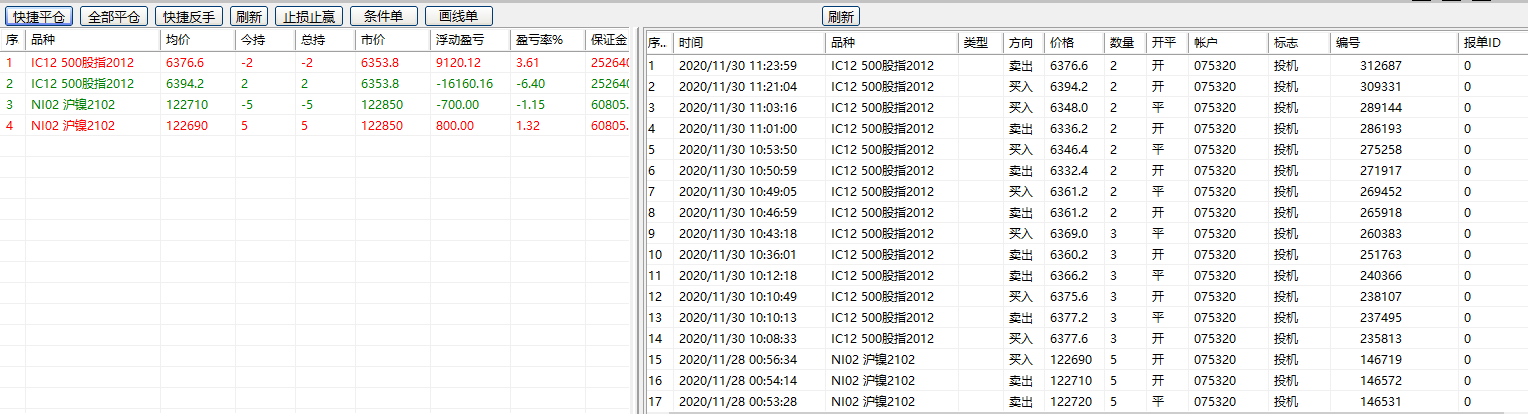This screenshot has height=414, width=1528.
Task: Click the 标志 column header
Action: point(1300,43)
